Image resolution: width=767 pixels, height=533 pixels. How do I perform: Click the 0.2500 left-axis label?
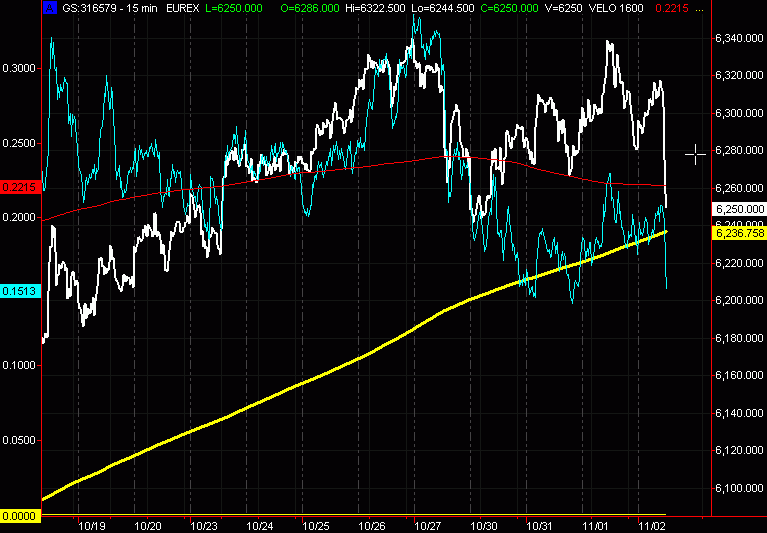[x=19, y=143]
